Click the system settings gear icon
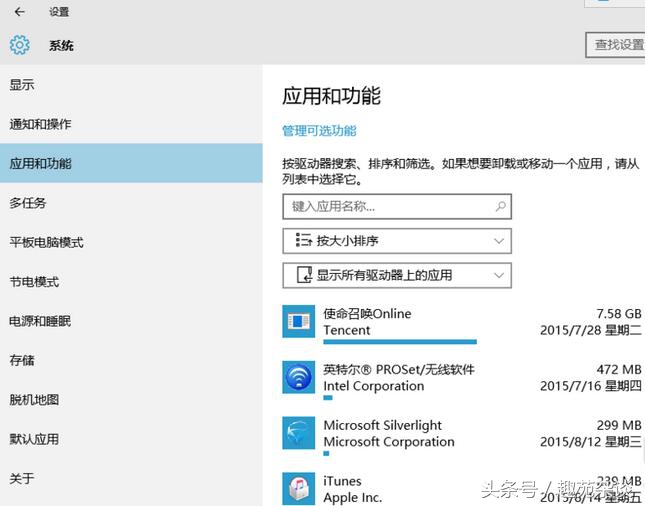This screenshot has width=645, height=506. (20, 45)
